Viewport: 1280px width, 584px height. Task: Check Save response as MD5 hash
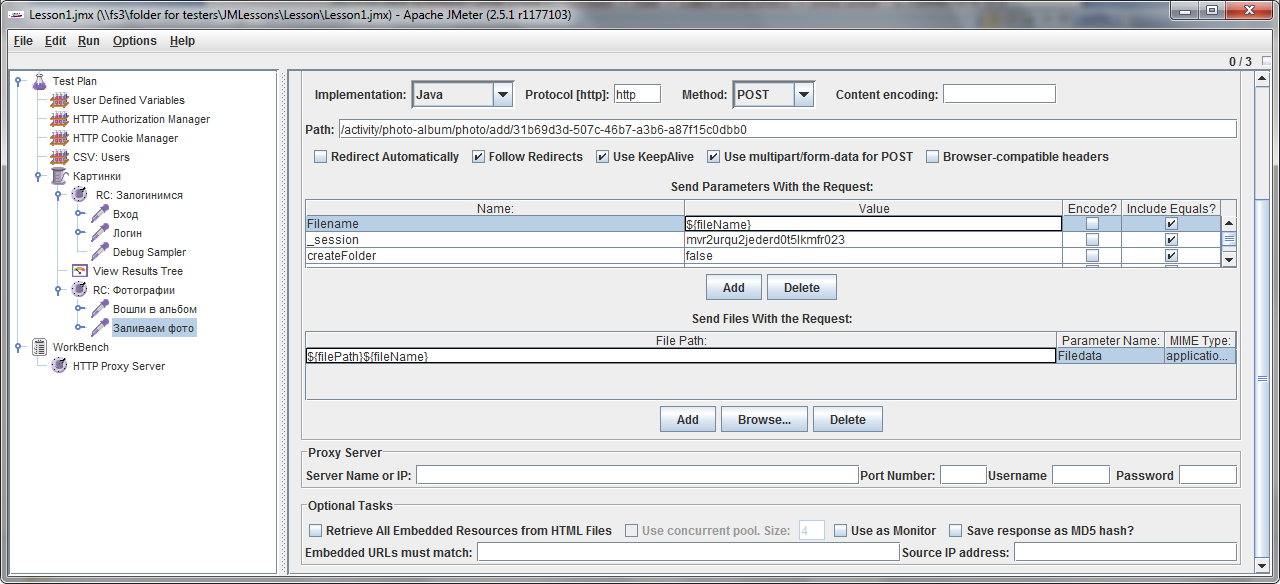coord(956,531)
